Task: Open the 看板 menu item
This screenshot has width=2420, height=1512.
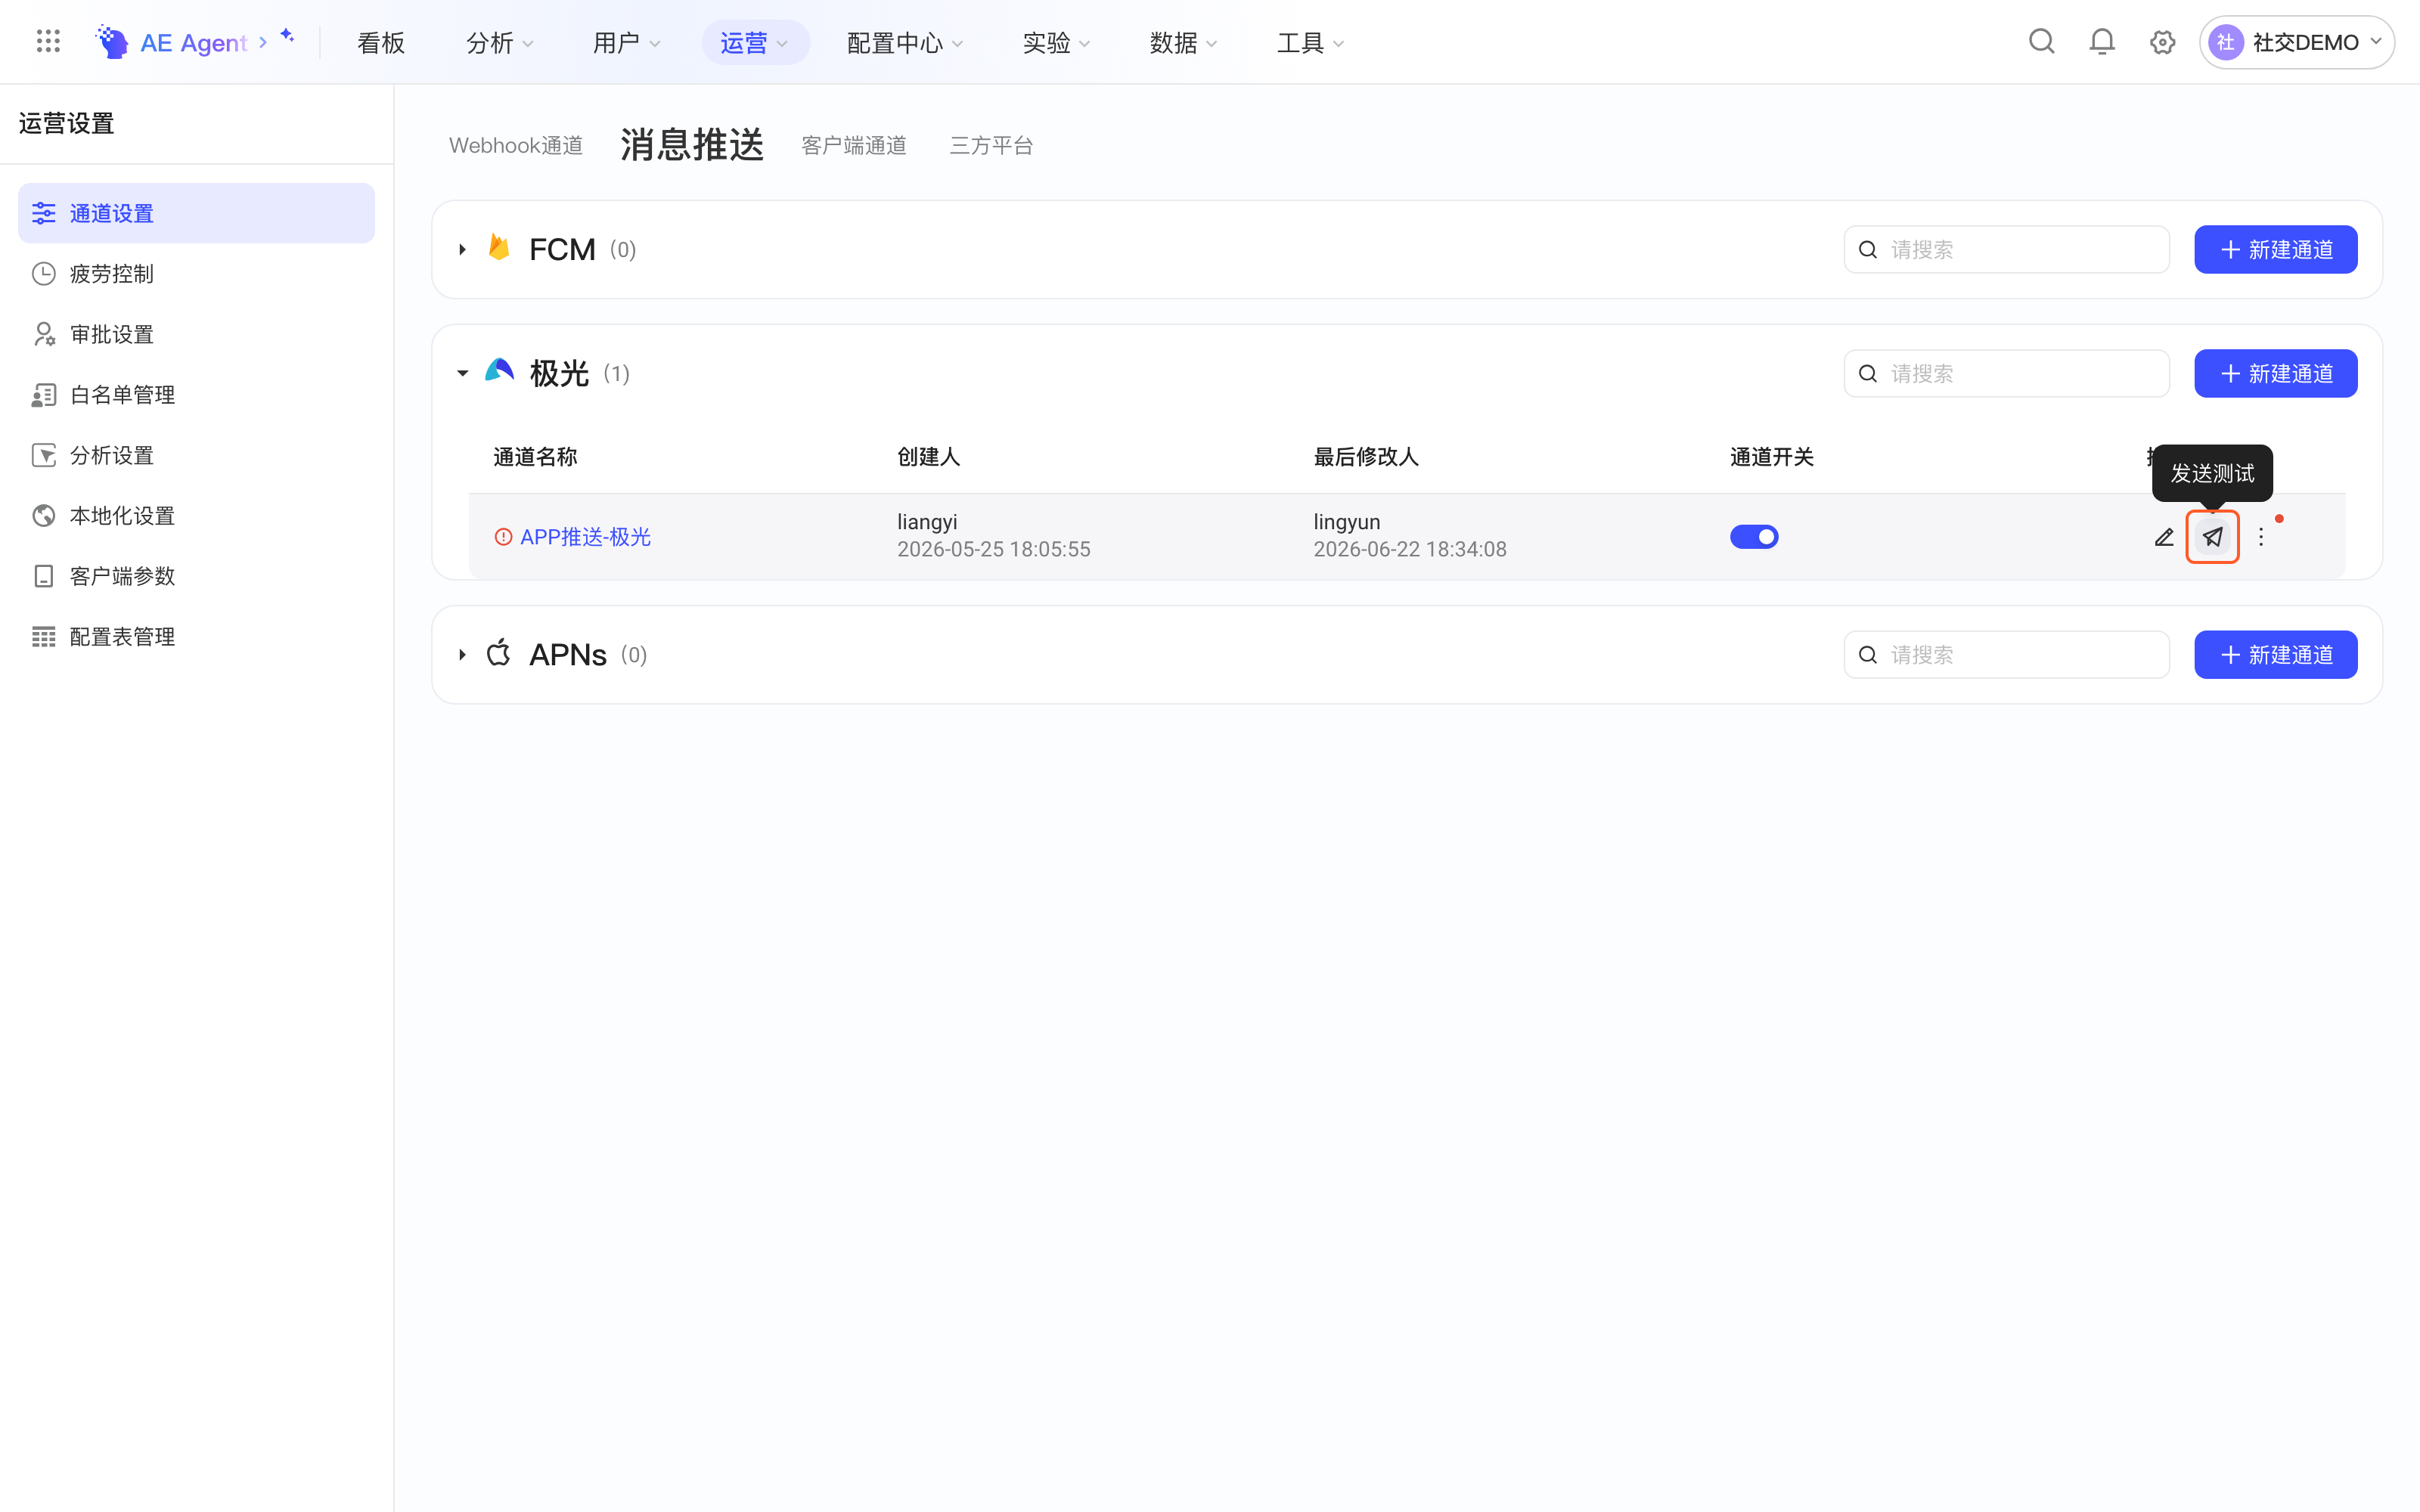Action: (x=381, y=42)
